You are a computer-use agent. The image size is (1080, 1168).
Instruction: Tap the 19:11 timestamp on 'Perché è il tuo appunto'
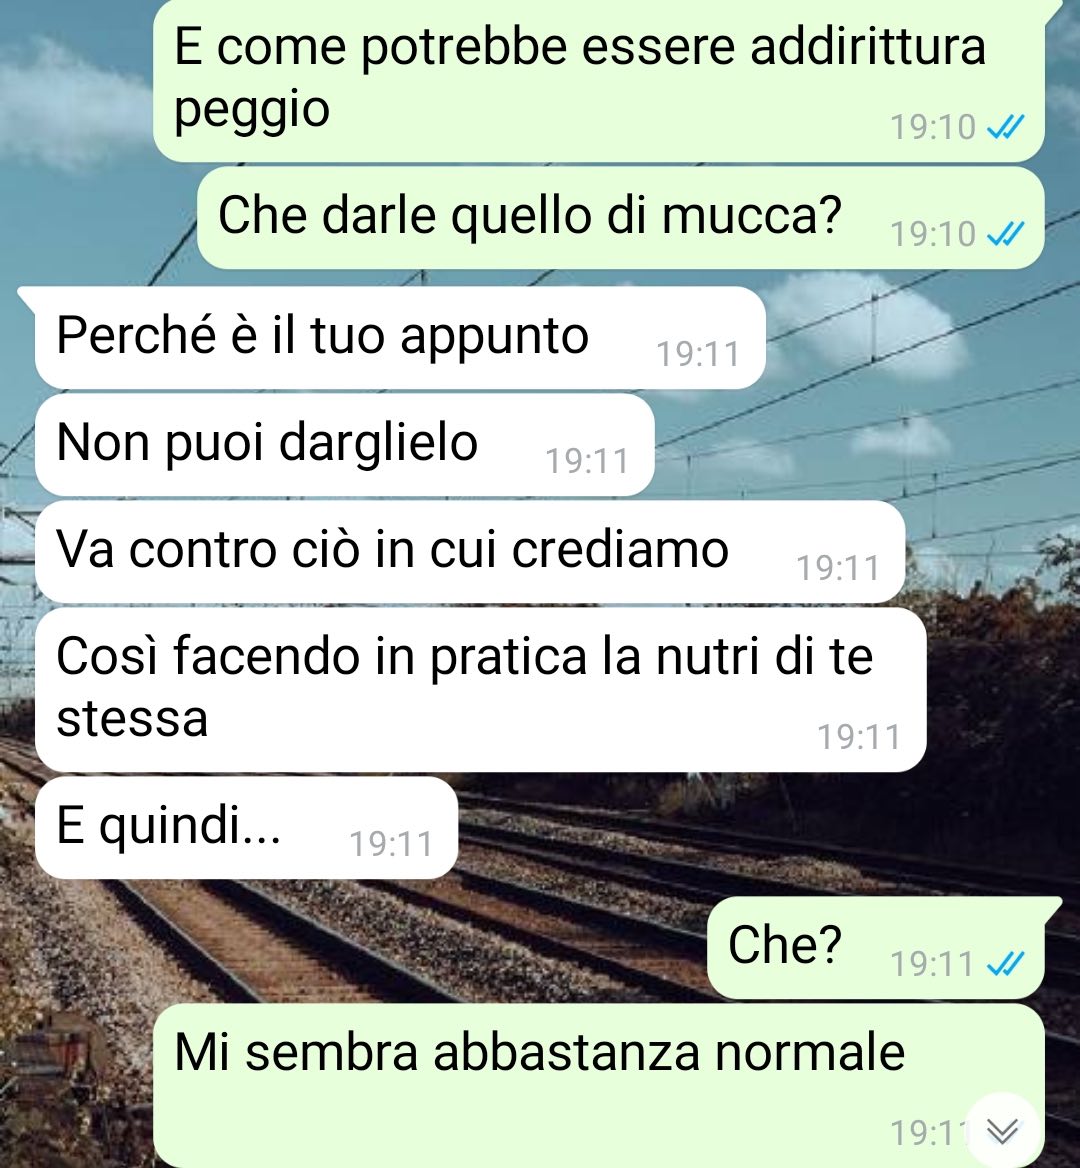698,355
